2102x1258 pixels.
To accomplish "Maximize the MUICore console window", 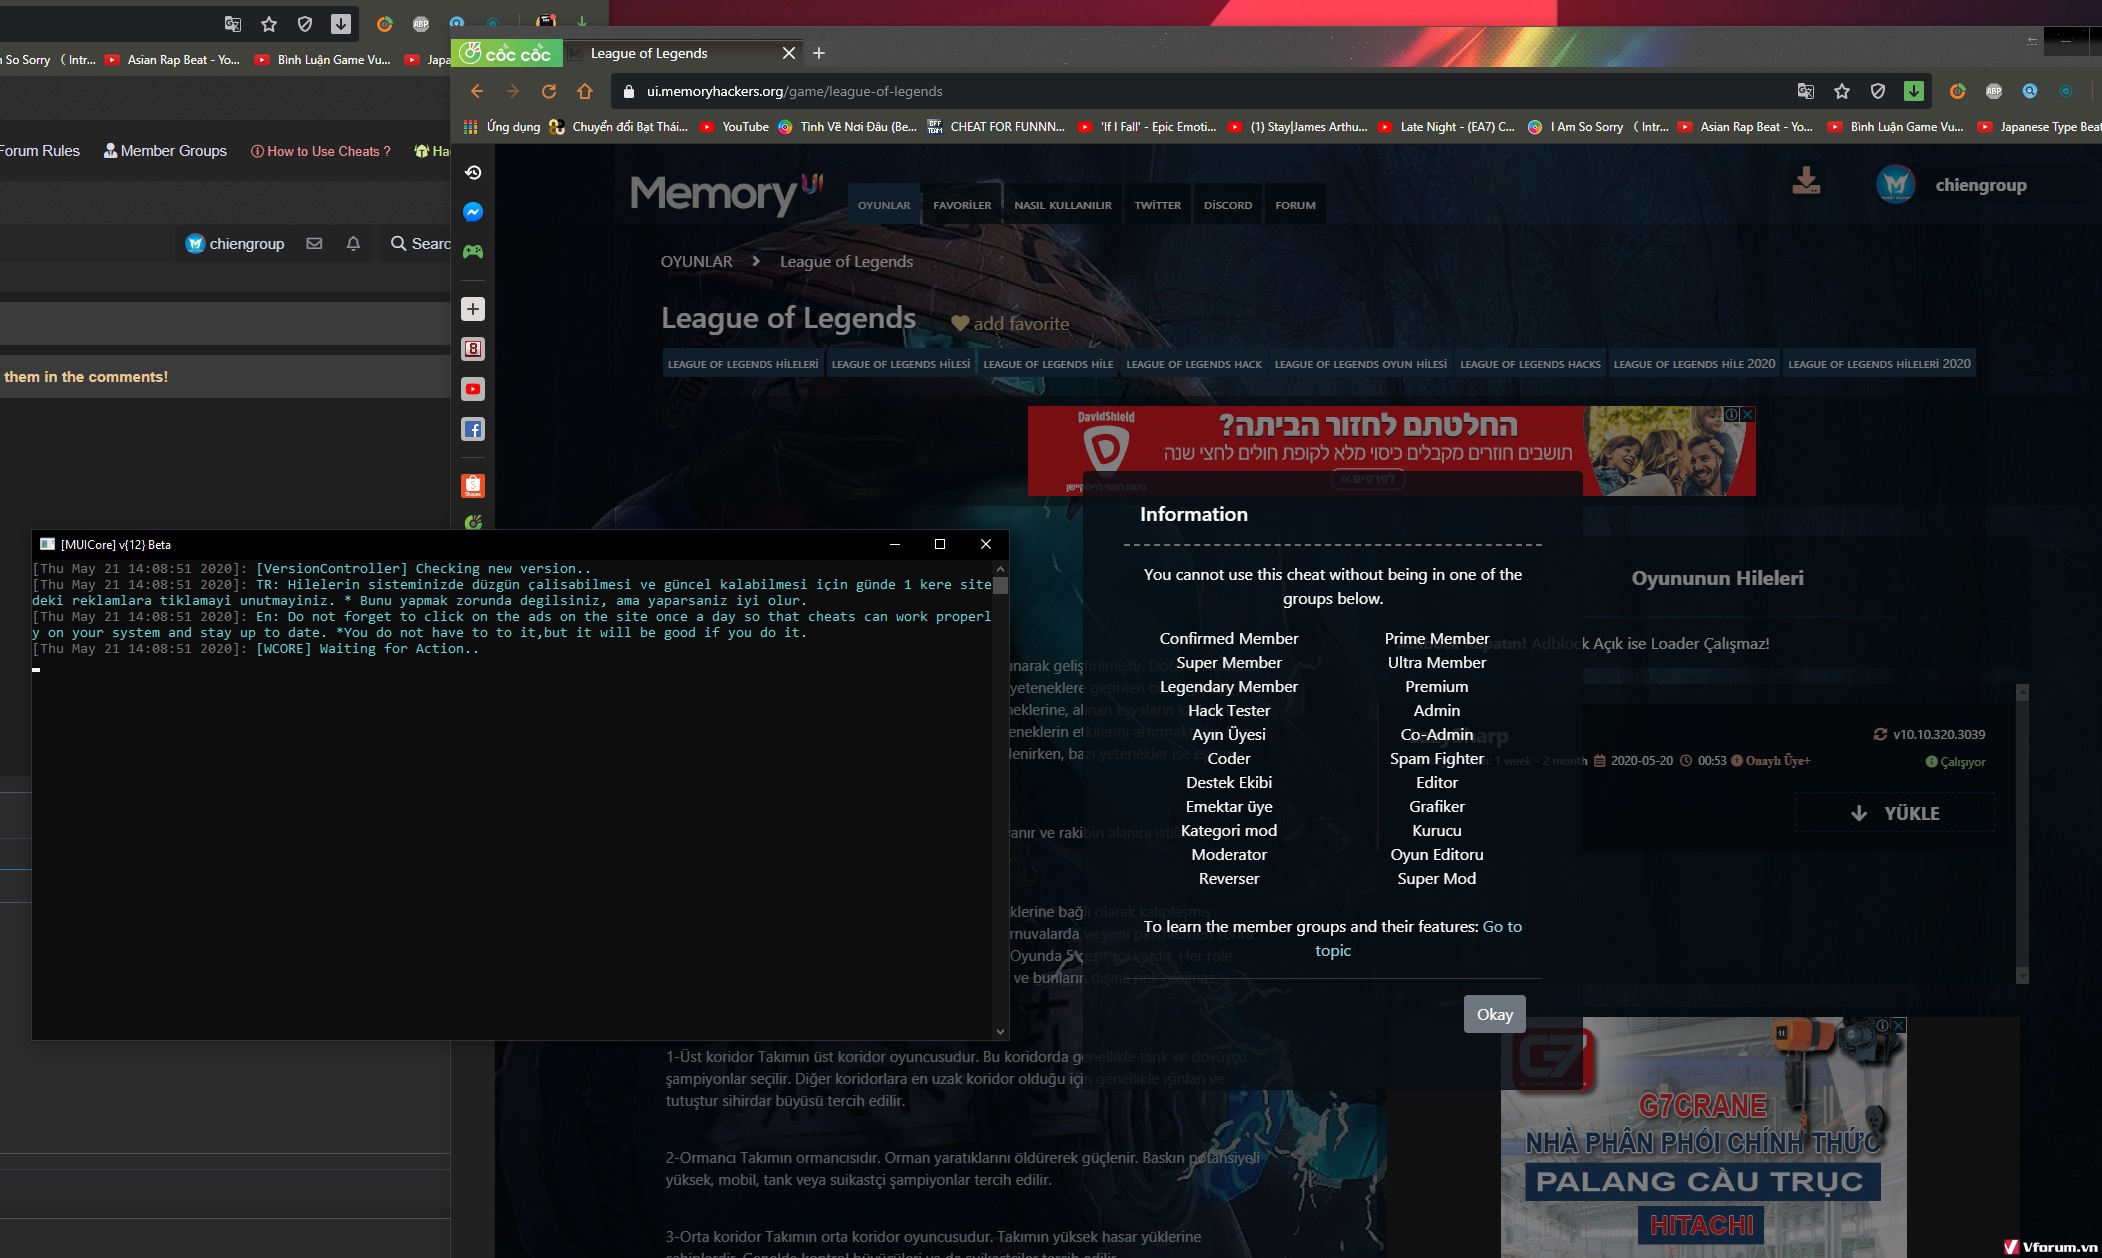I will tap(940, 544).
